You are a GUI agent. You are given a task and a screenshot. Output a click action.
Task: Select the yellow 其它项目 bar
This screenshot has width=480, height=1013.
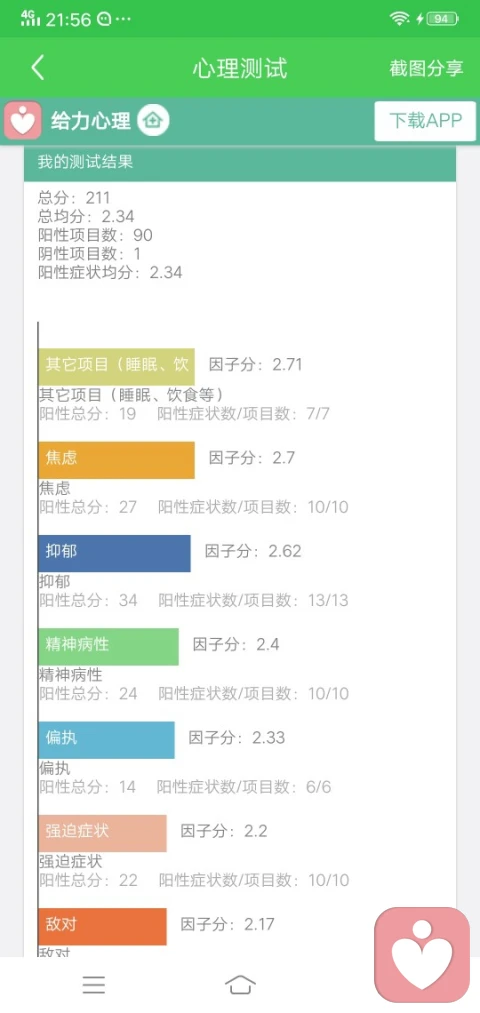[116, 364]
